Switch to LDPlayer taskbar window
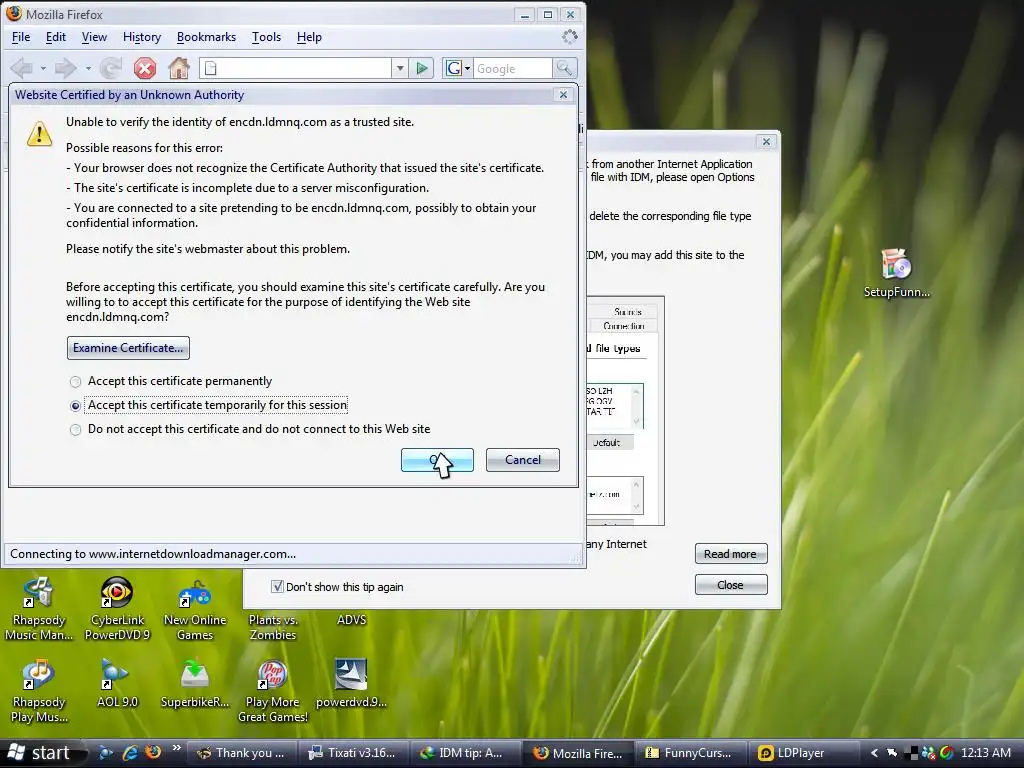 coord(802,753)
